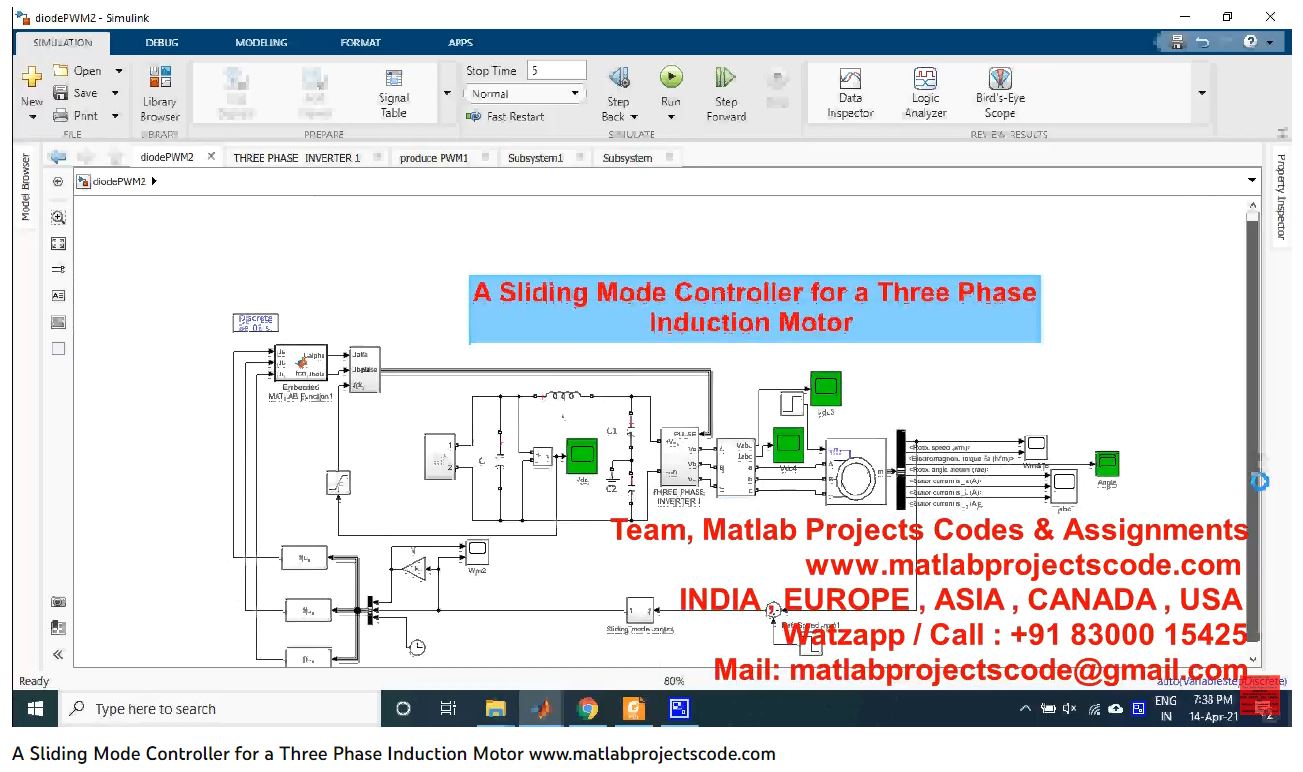Switch to the DEBUG ribbon tab
Image resolution: width=1303 pixels, height=772 pixels.
click(x=162, y=43)
